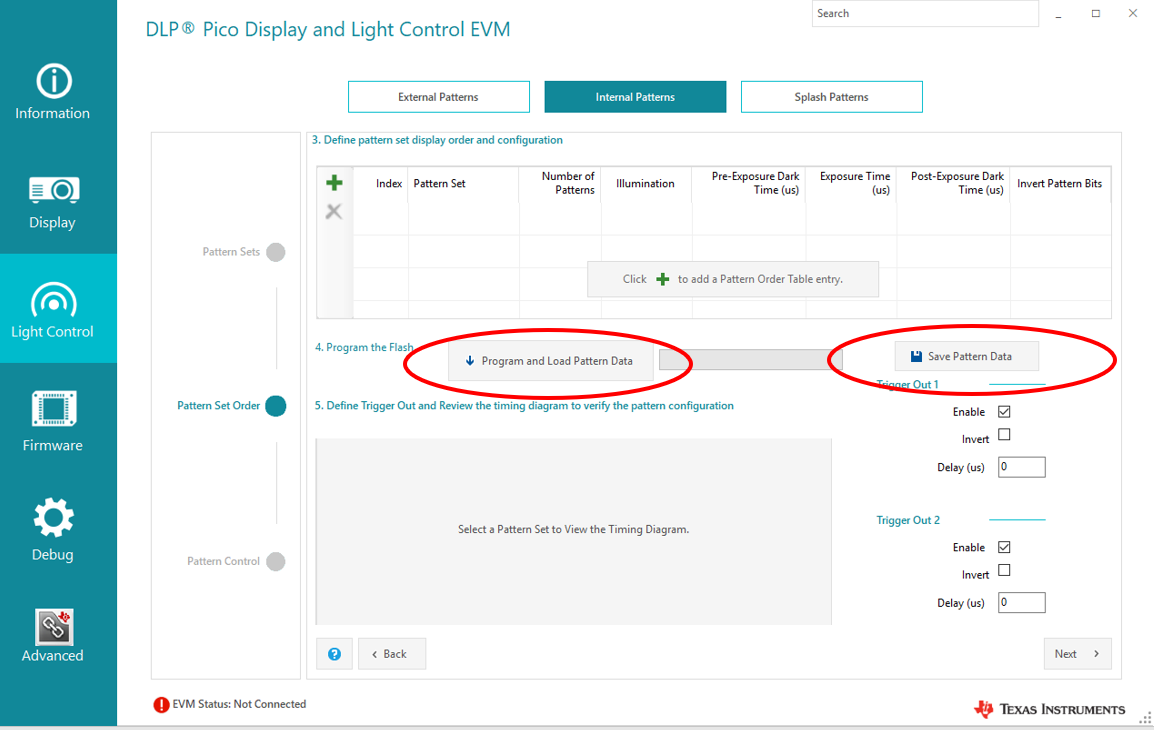Focus the Trigger Out 1 Delay field
The width and height of the screenshot is (1154, 730).
pyautogui.click(x=1022, y=467)
